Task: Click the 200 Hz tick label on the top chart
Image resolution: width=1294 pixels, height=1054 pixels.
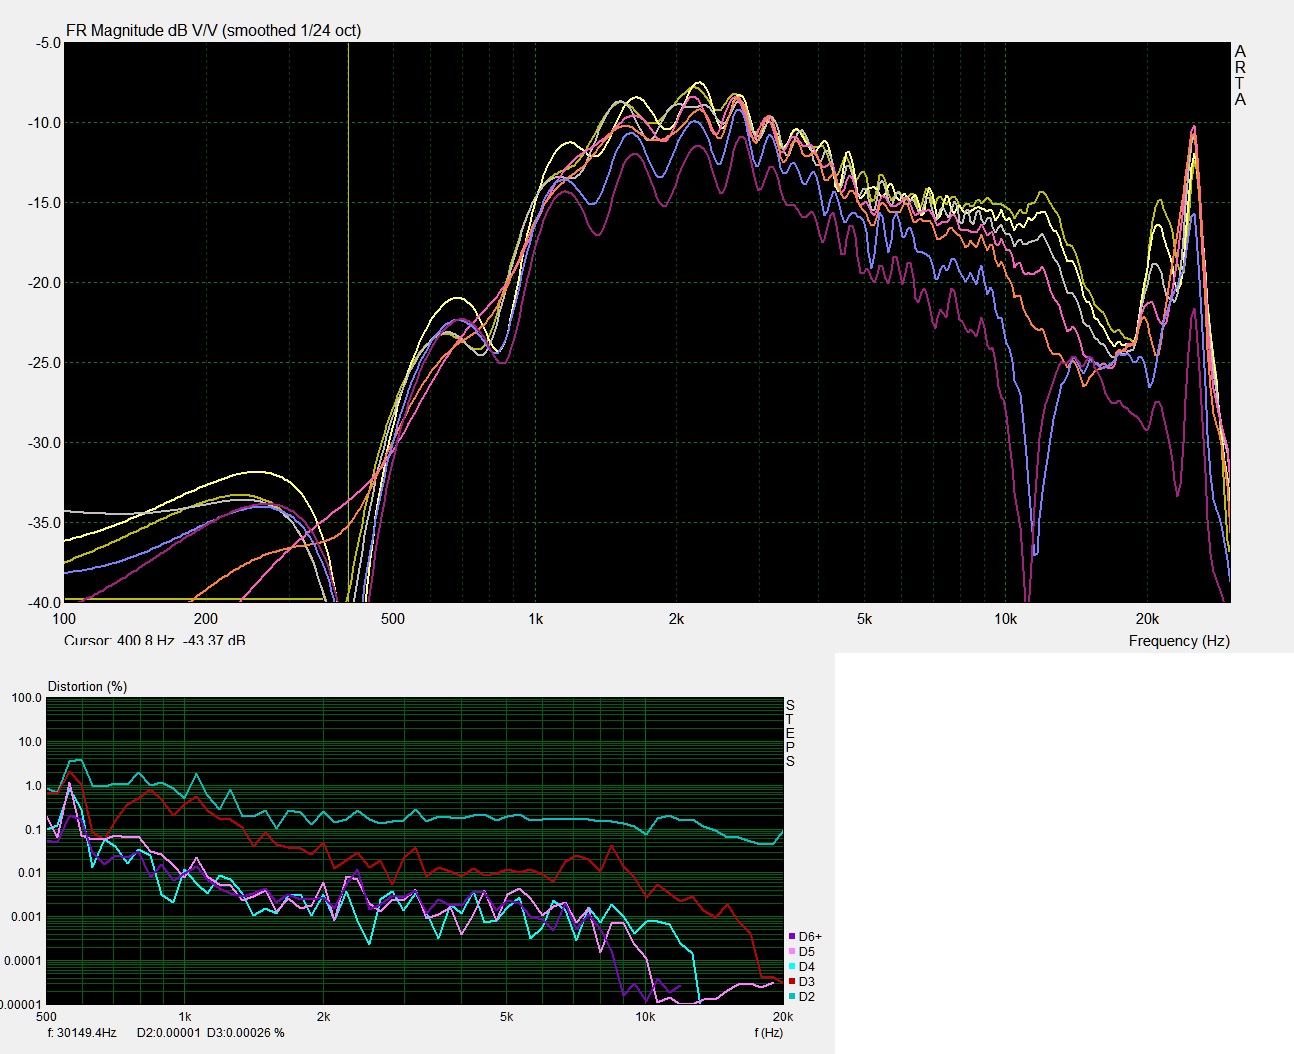Action: pos(205,619)
